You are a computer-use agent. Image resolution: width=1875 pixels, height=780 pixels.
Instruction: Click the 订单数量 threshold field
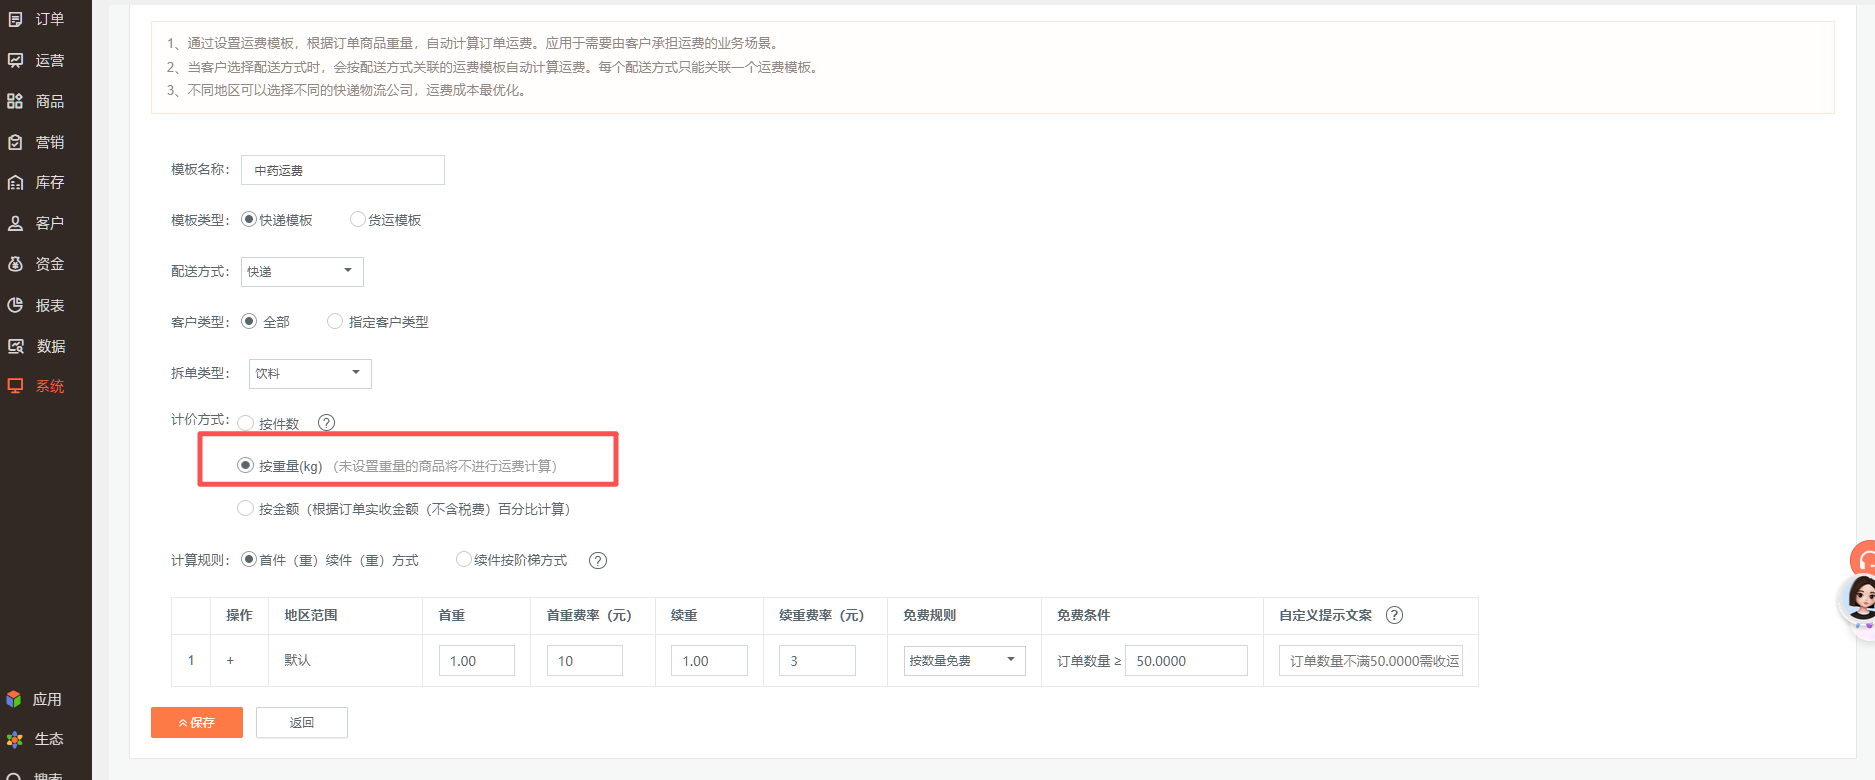pos(1187,661)
